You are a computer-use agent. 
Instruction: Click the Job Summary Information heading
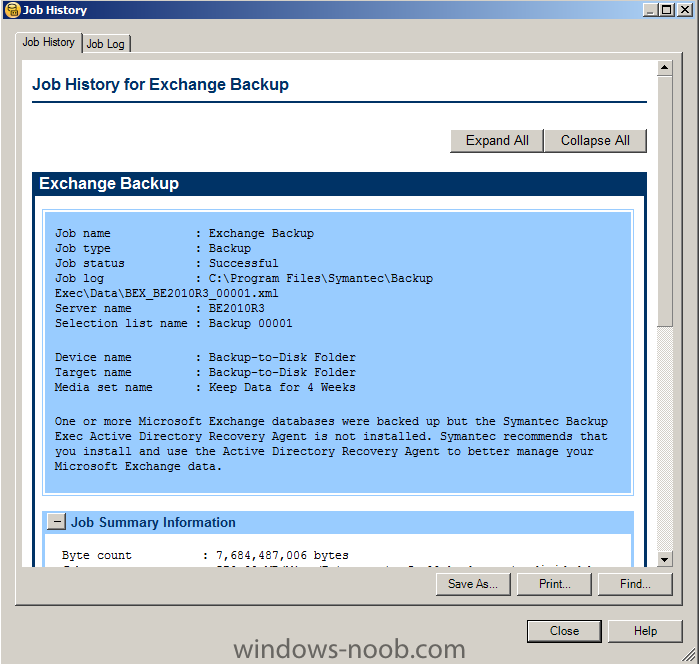click(x=153, y=522)
